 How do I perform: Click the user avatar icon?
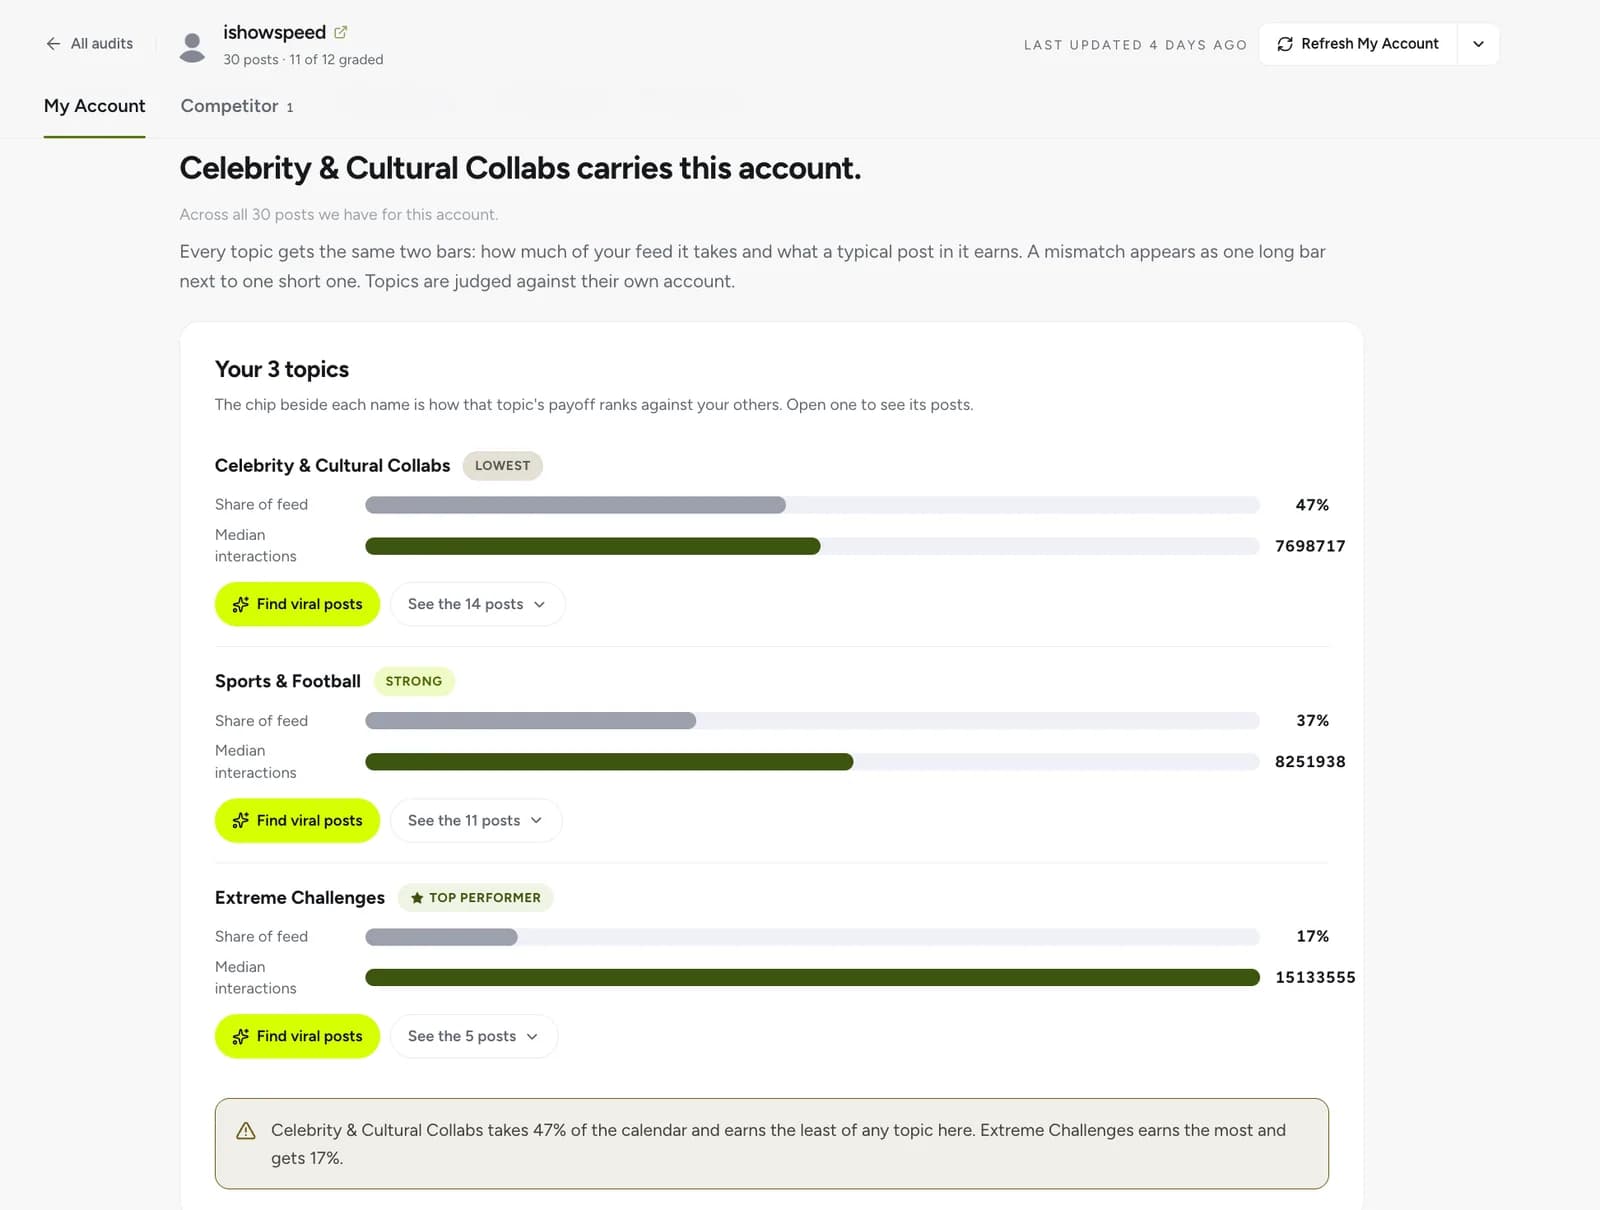point(192,46)
